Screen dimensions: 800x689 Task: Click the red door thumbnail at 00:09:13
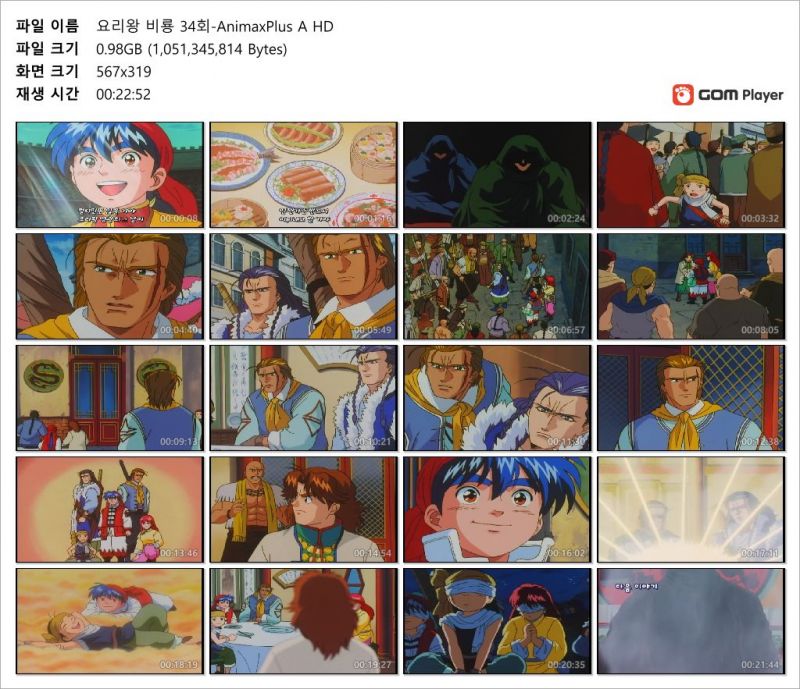[x=110, y=398]
